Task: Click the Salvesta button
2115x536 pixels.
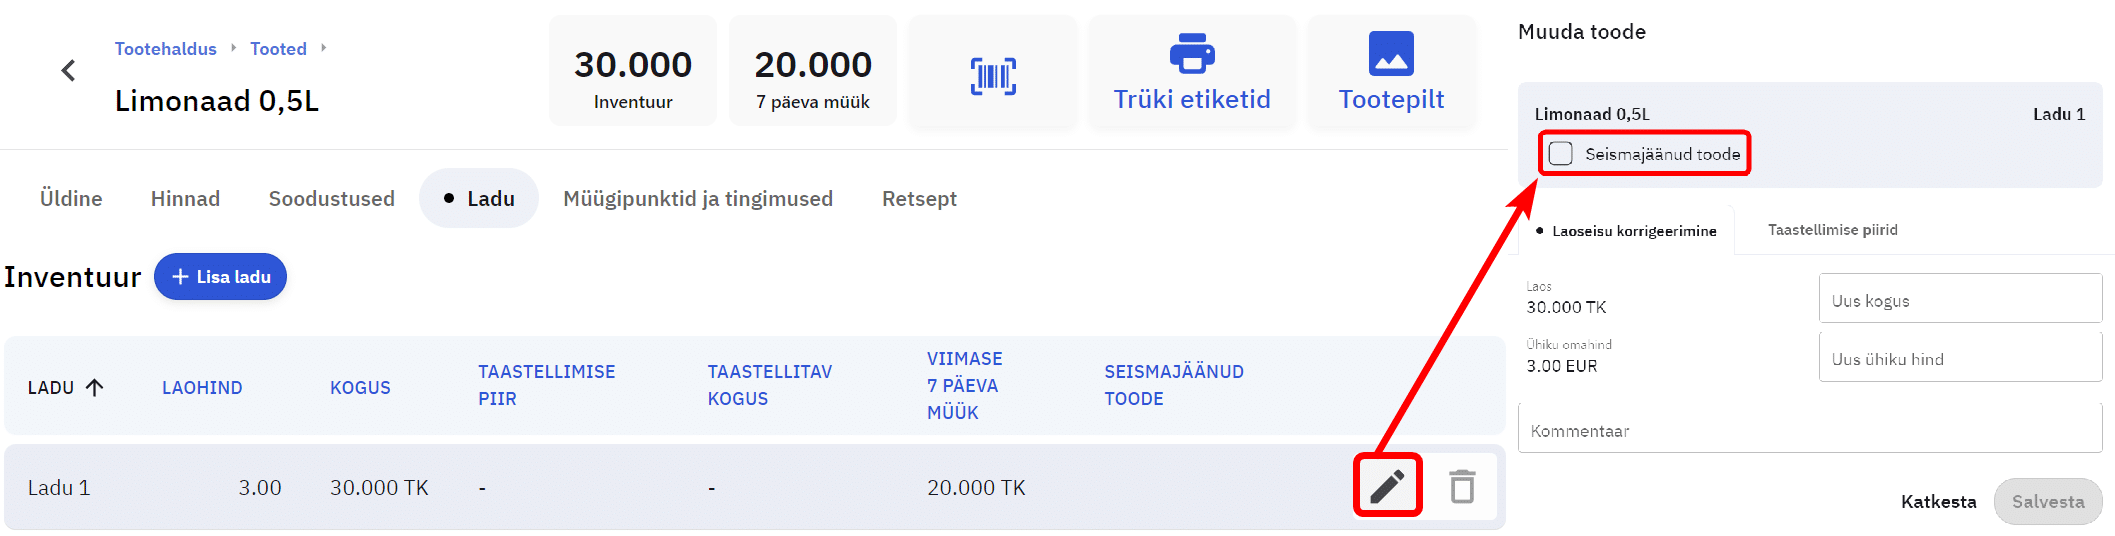Action: point(2047,501)
